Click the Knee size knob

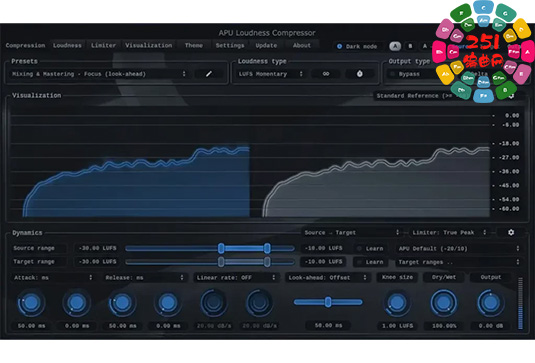point(397,303)
